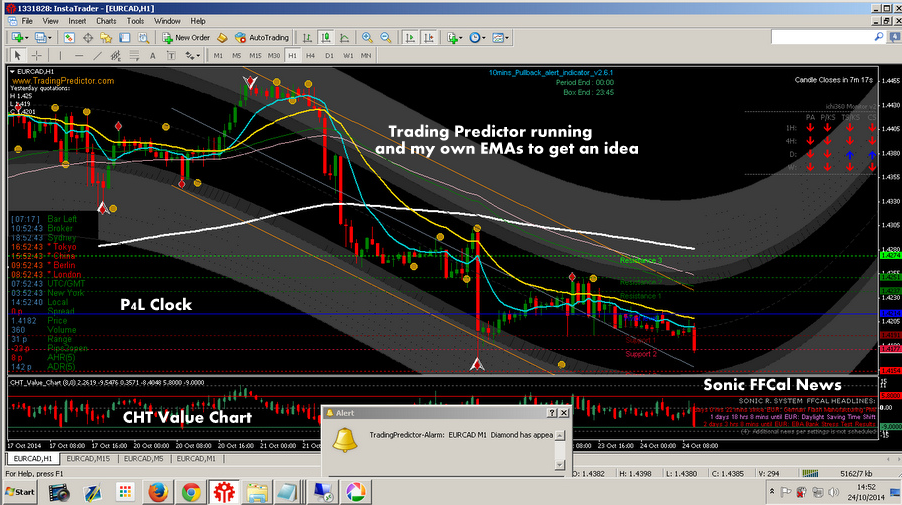Screen dimensions: 902x505
Task: Open the Strategy Tester icon
Action: pos(143,37)
